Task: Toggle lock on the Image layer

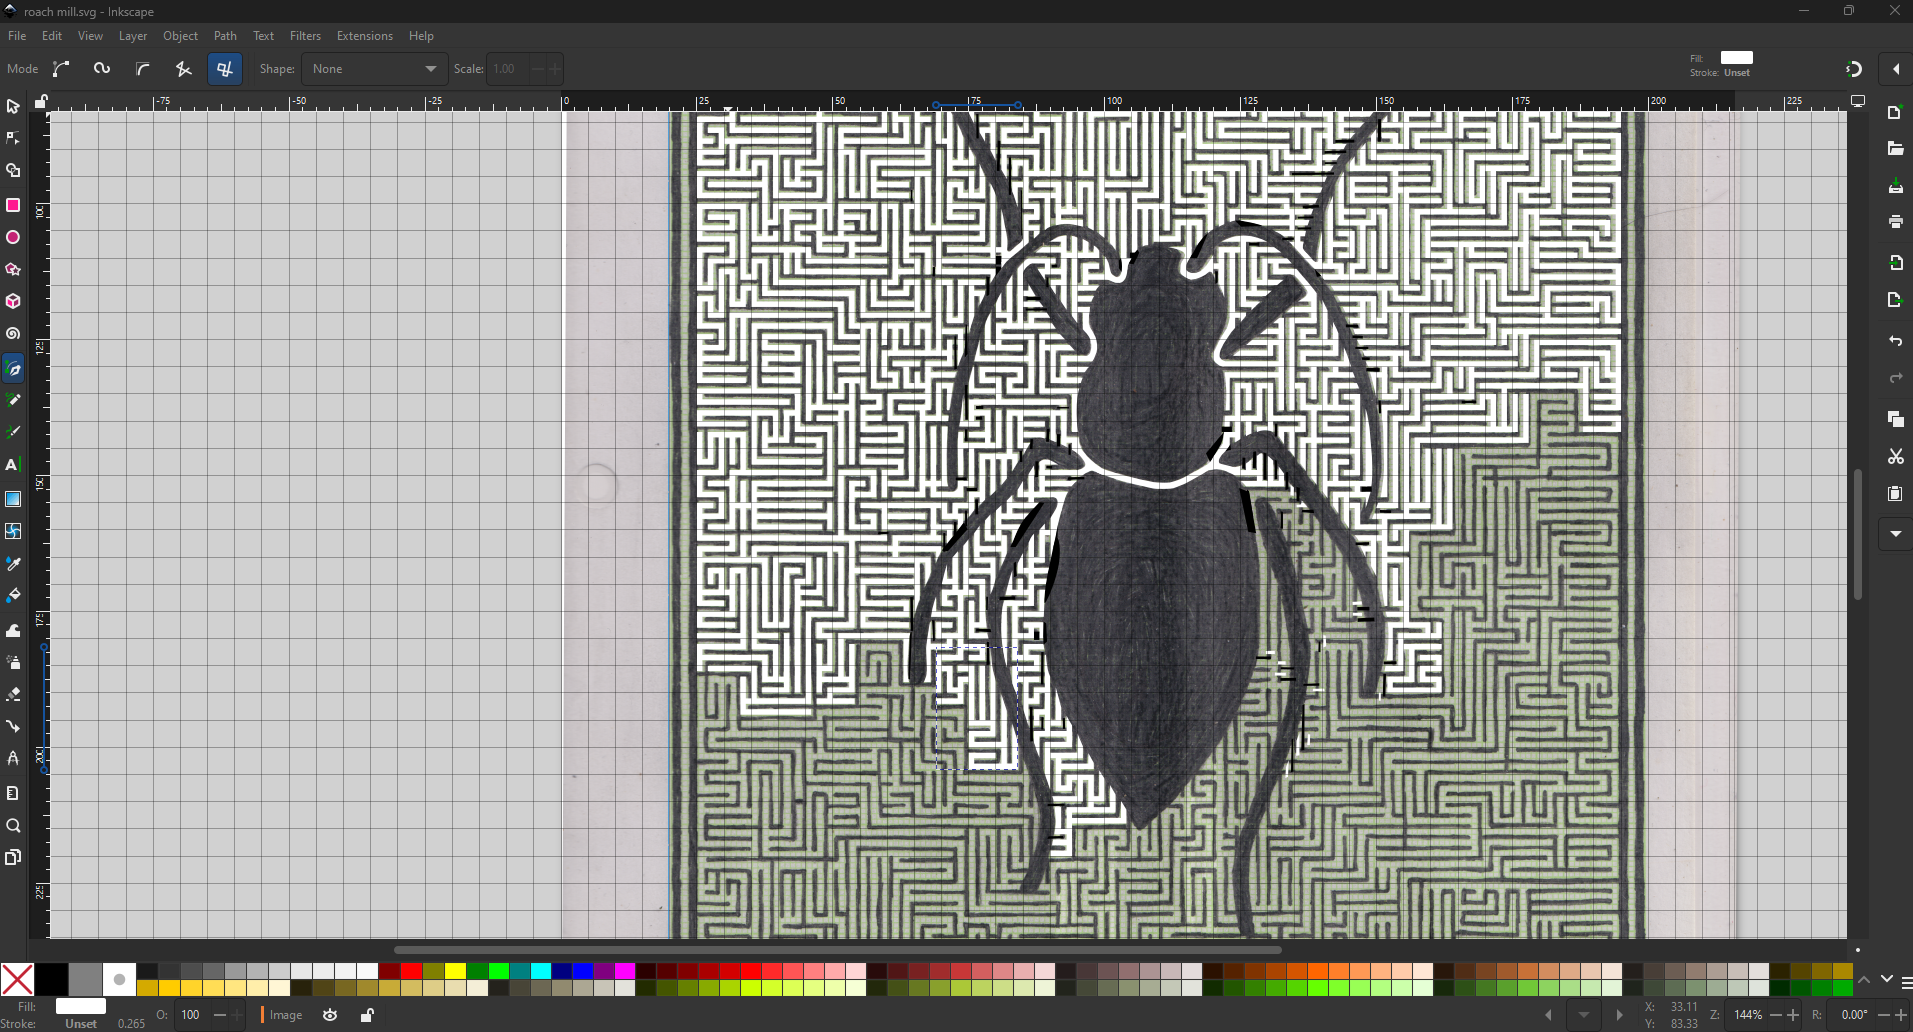Action: click(367, 1015)
